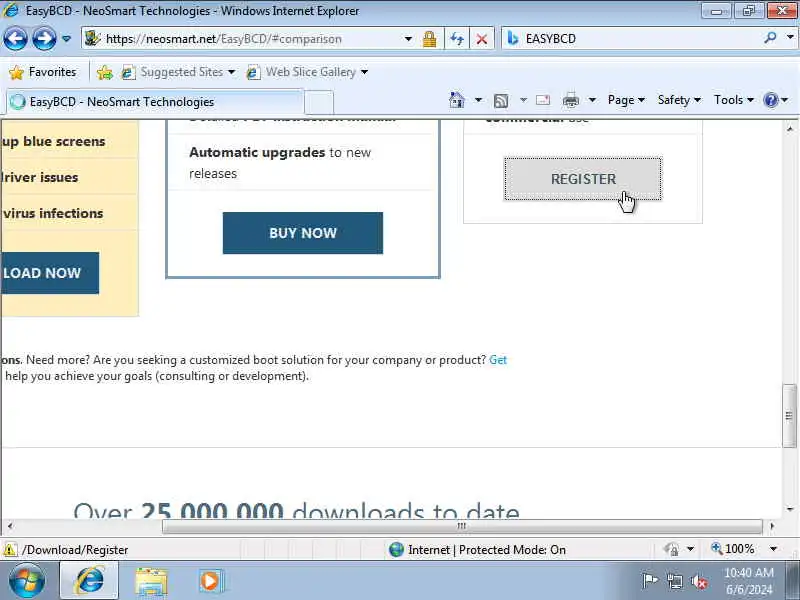The width and height of the screenshot is (800, 600).
Task: Expand the Print options dropdown arrow
Action: pyautogui.click(x=592, y=100)
